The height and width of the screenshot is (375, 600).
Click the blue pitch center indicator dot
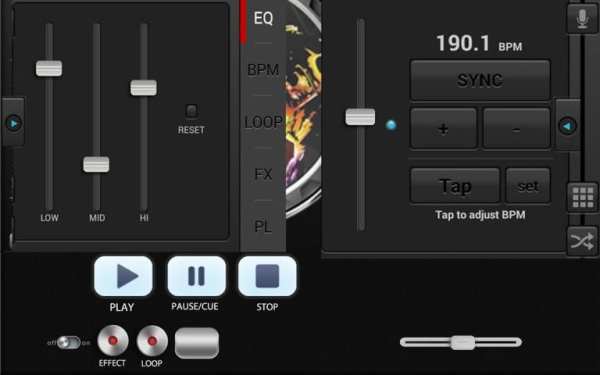coord(391,125)
